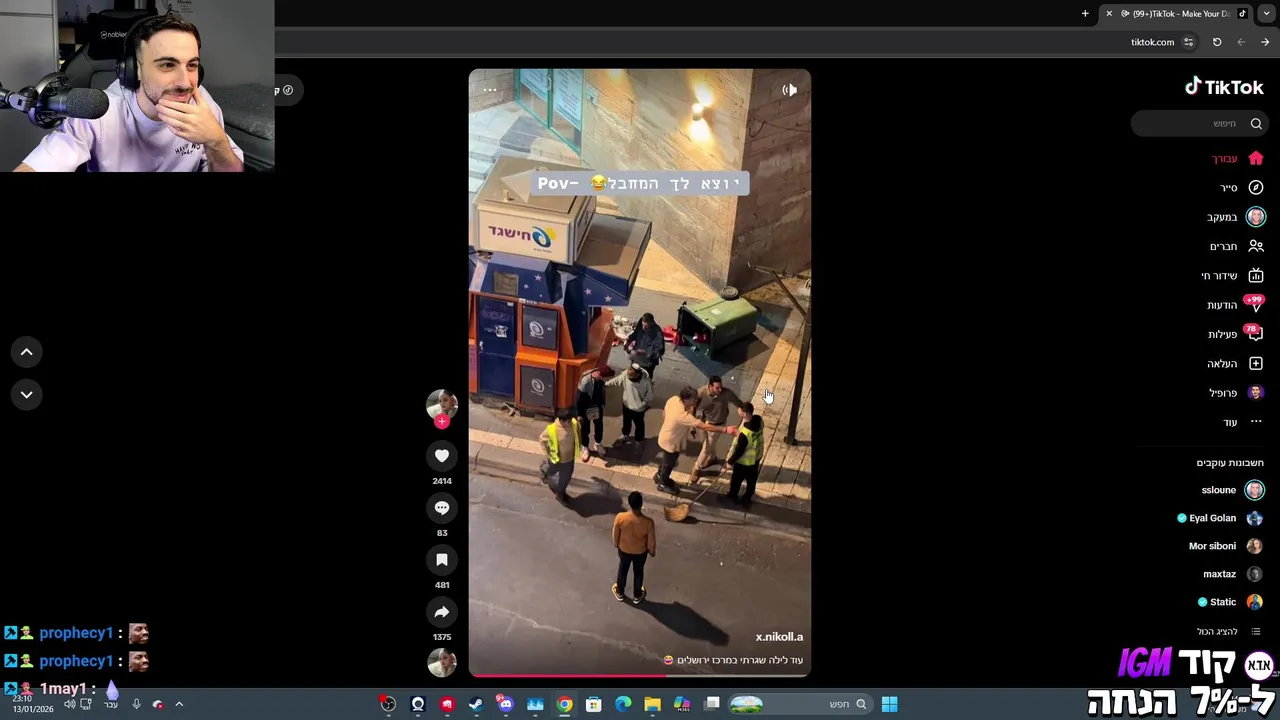Screen dimensions: 1280x720
Task: Go to the Following (במעקב) feed
Action: 1236,217
